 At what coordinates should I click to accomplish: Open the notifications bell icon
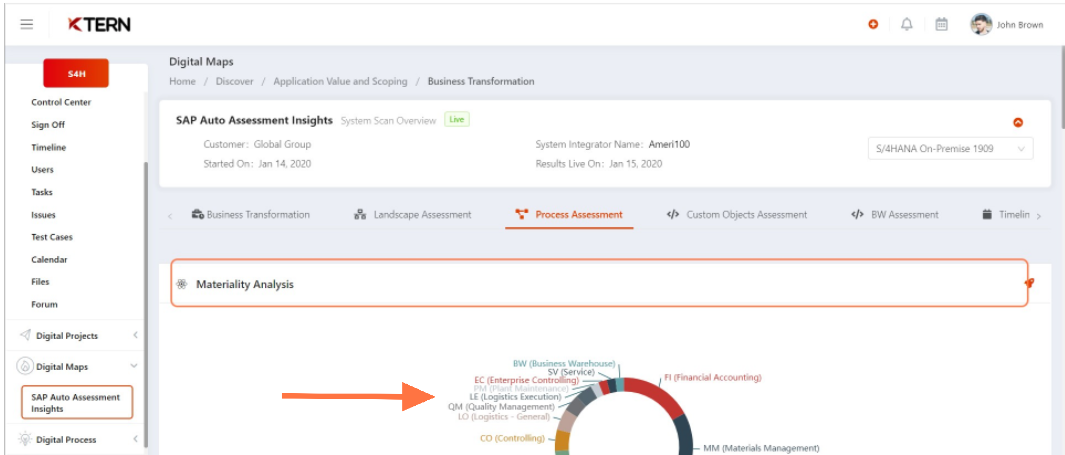(x=907, y=24)
